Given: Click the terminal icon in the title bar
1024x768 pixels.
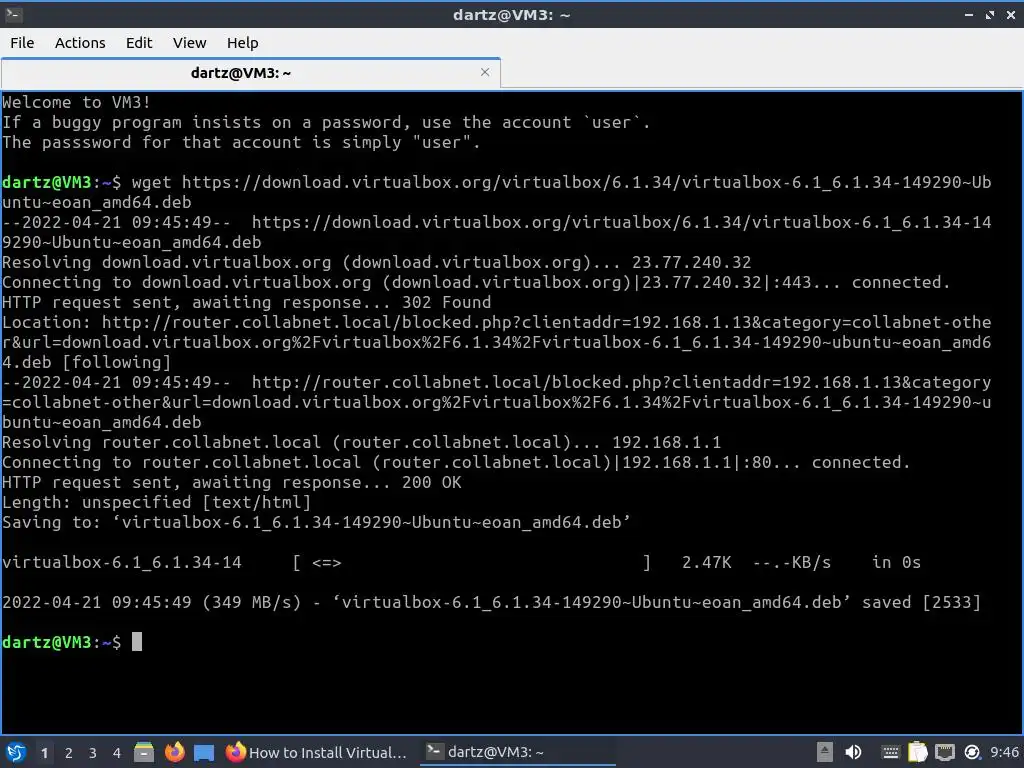Looking at the screenshot, I should (x=13, y=14).
